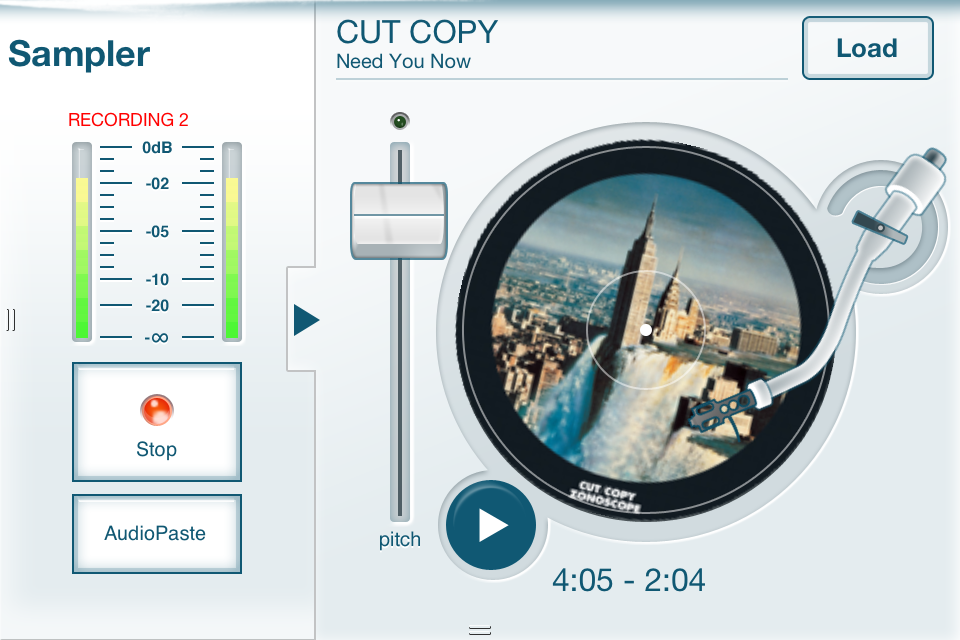Click the -10 scale marking

tap(157, 279)
